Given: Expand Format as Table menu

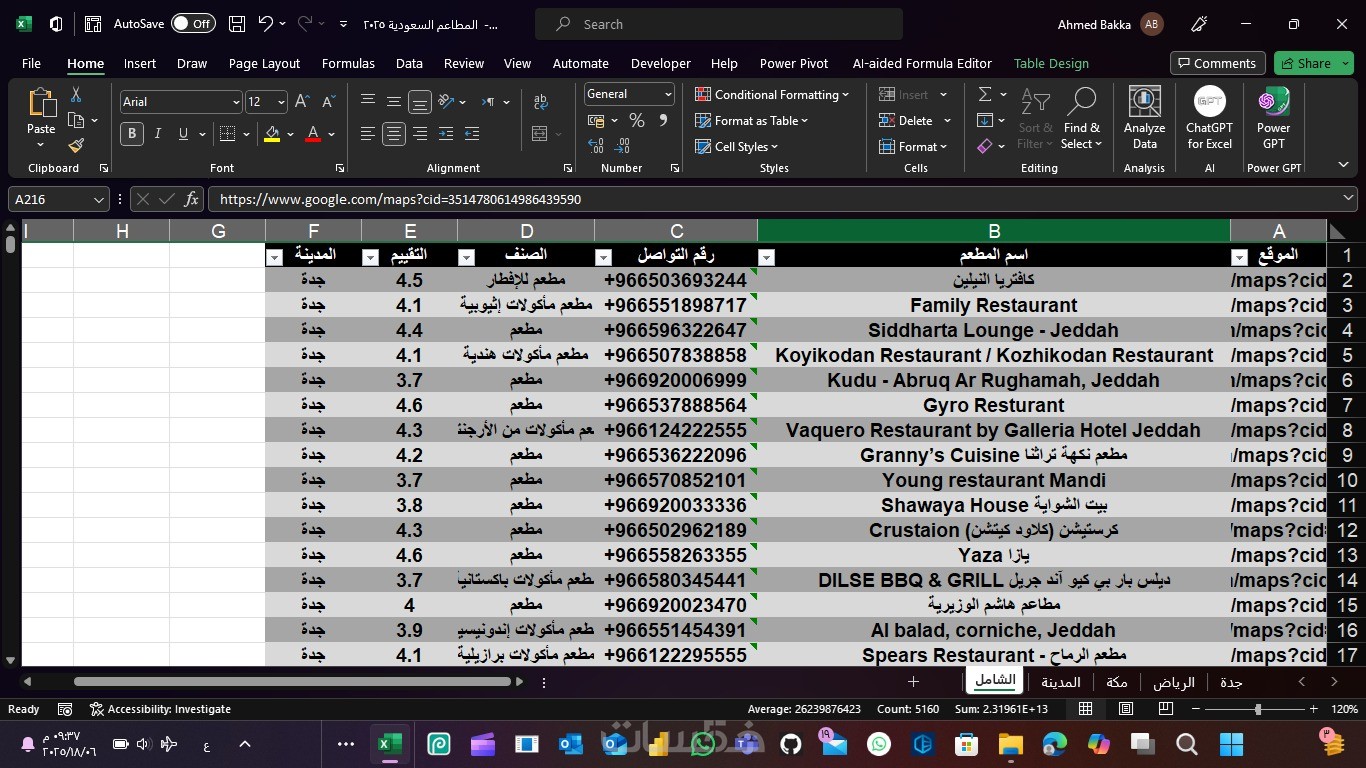Looking at the screenshot, I should click(752, 121).
